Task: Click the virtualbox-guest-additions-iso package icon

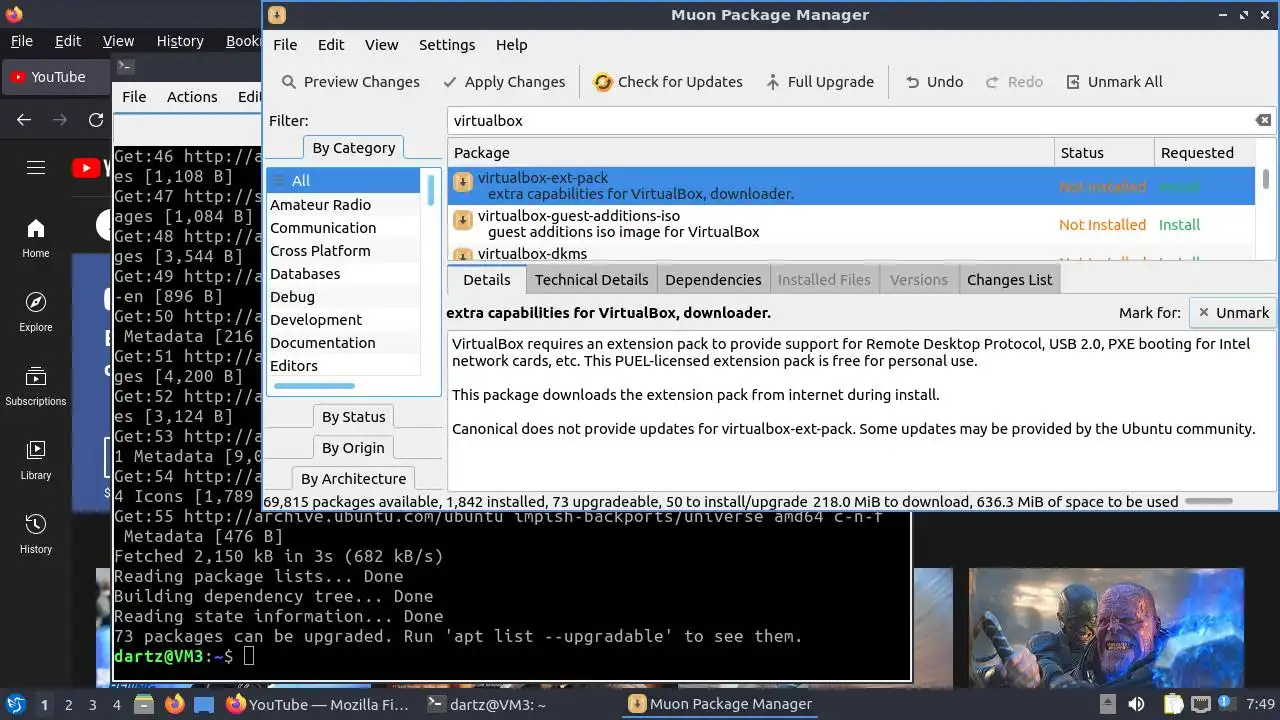Action: [x=463, y=220]
